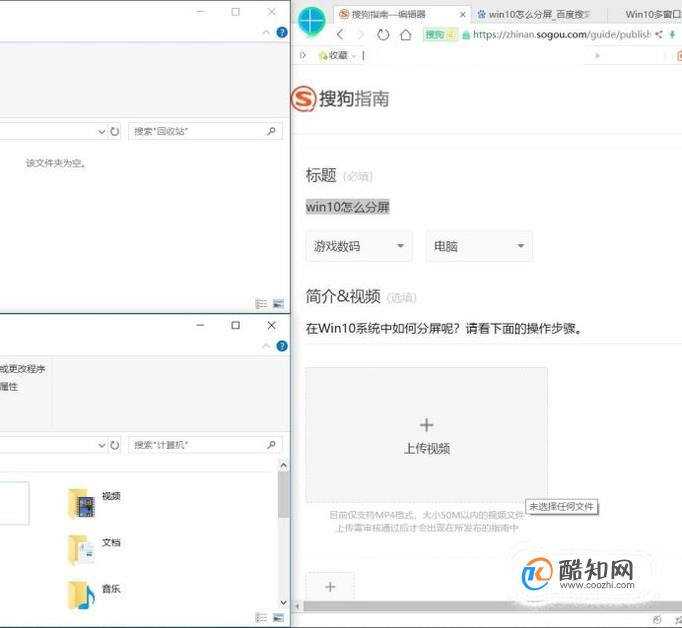Collapse the ribbon in Computer window

(x=266, y=346)
